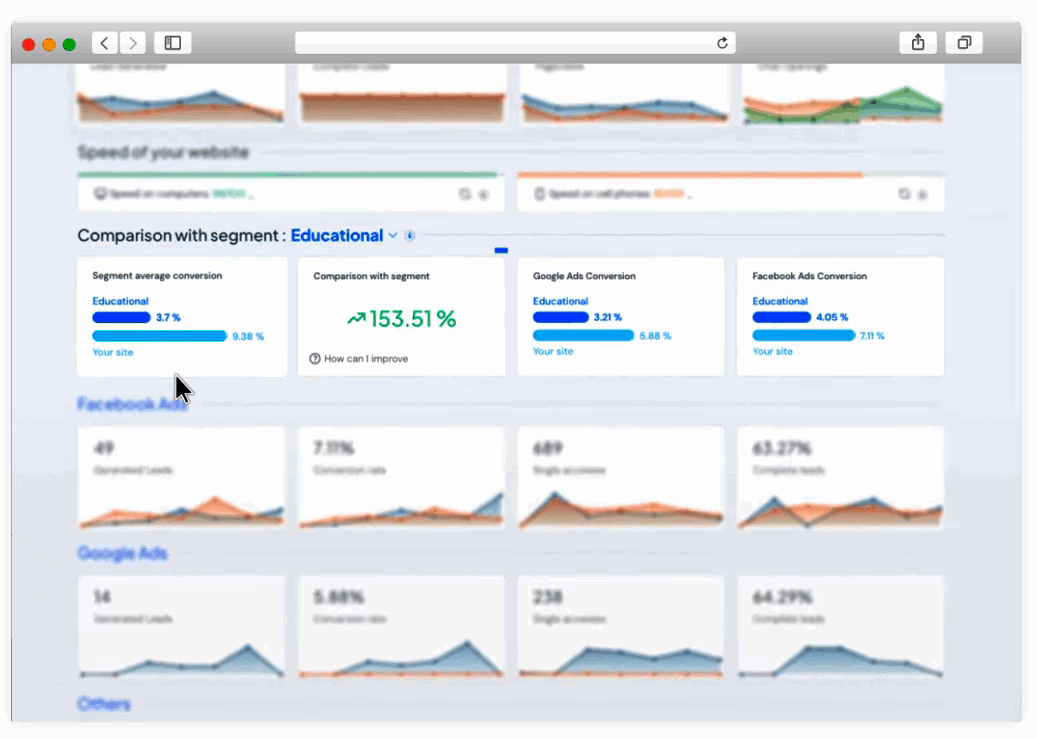Open the Google Ads section heading
Screen dimensions: 1037x738
pyautogui.click(x=122, y=553)
